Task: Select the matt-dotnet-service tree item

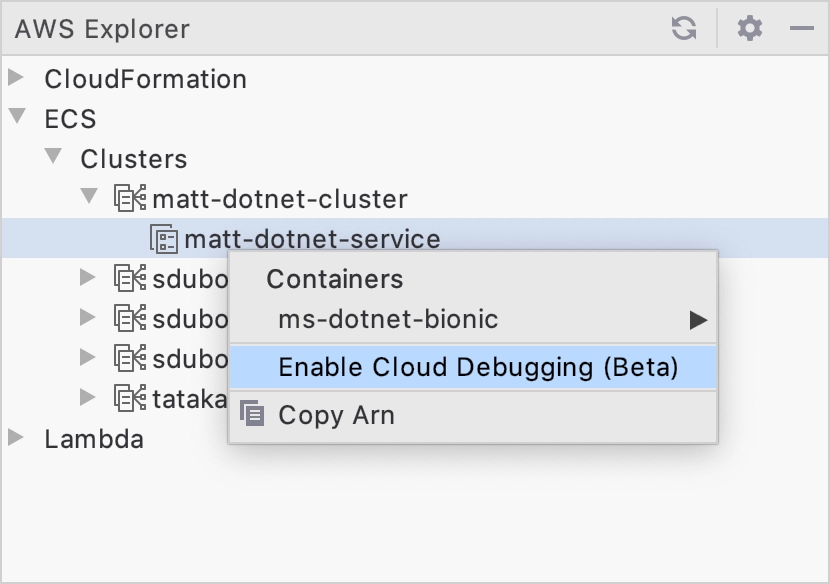Action: point(312,239)
